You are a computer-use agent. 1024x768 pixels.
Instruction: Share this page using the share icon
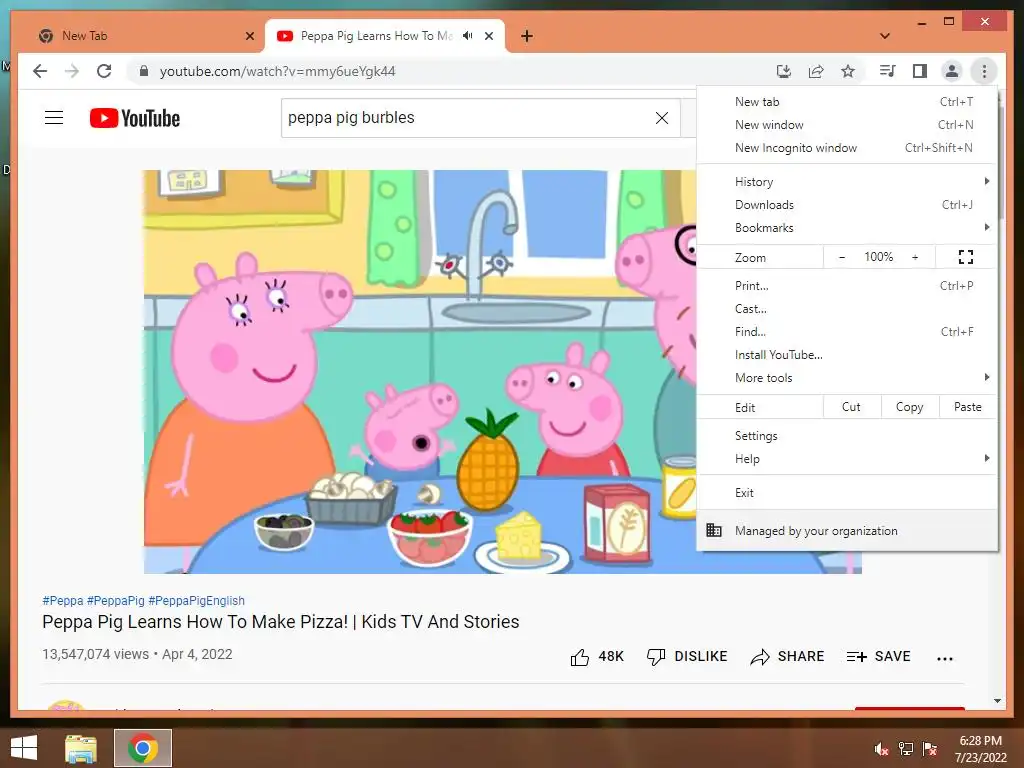pos(816,71)
